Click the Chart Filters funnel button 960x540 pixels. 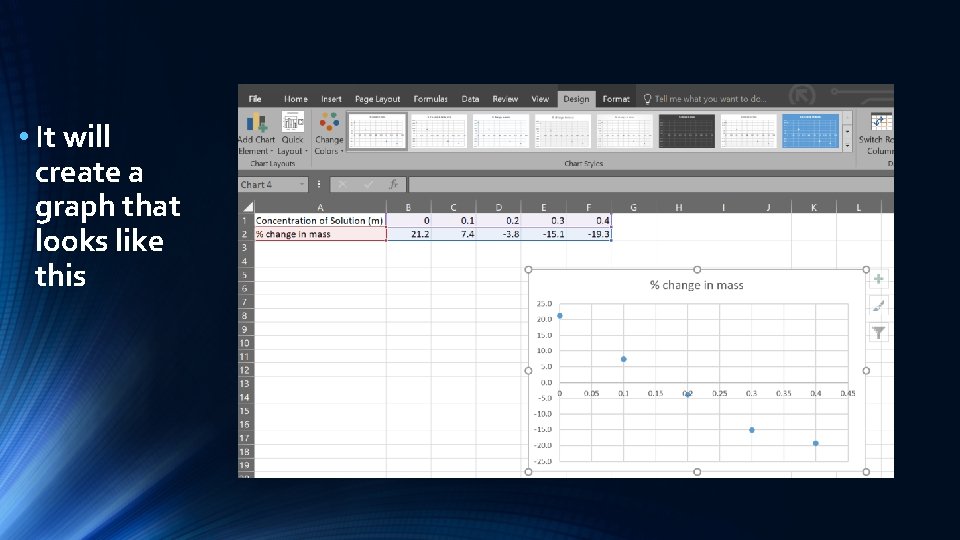879,332
